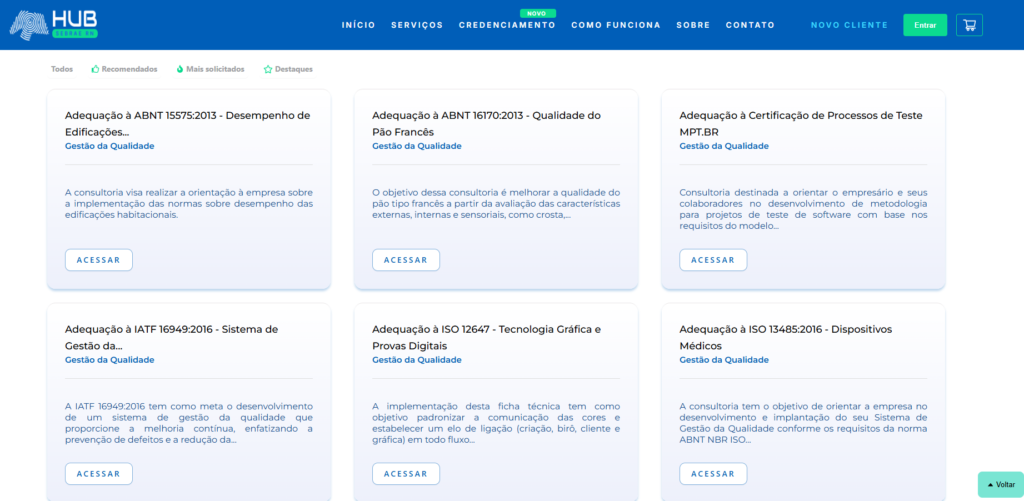Click the NOVO badge above Credenciamento
The height and width of the screenshot is (501, 1024).
click(538, 13)
